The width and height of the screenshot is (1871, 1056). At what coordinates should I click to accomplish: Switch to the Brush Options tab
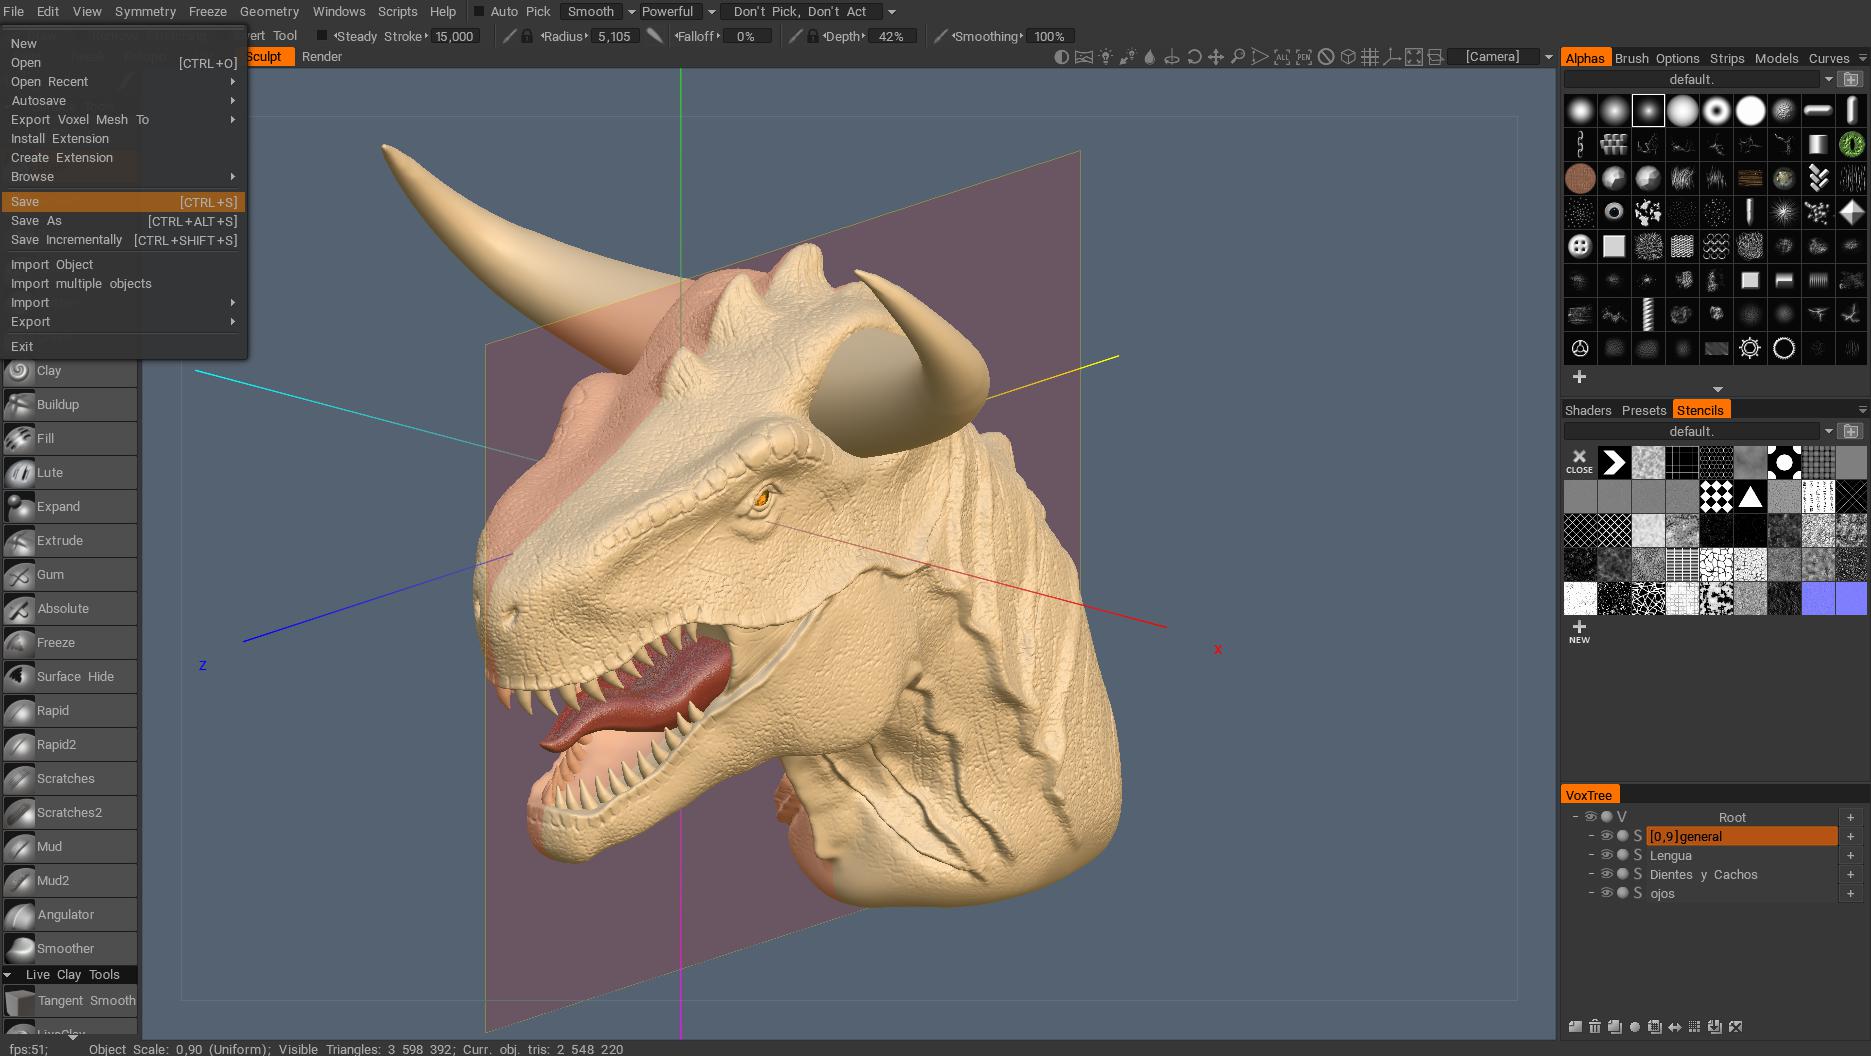click(x=1657, y=58)
